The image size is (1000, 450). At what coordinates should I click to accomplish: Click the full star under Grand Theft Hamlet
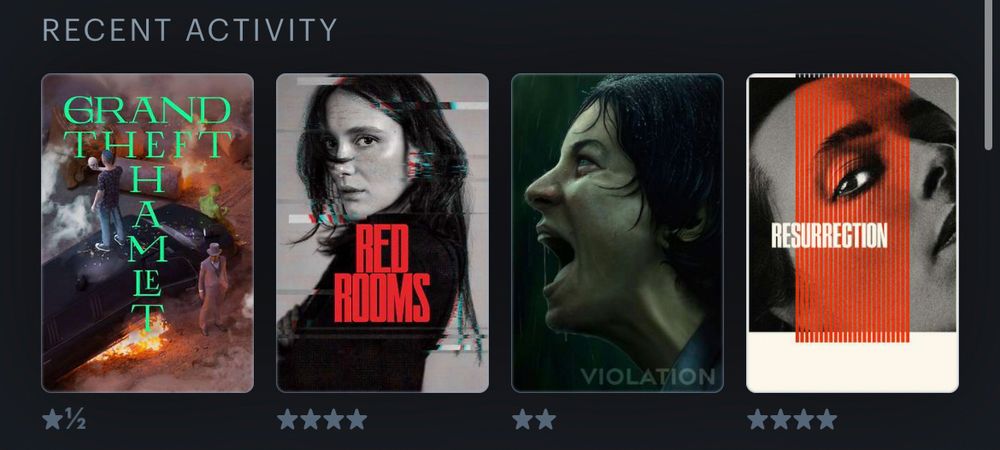pyautogui.click(x=52, y=419)
